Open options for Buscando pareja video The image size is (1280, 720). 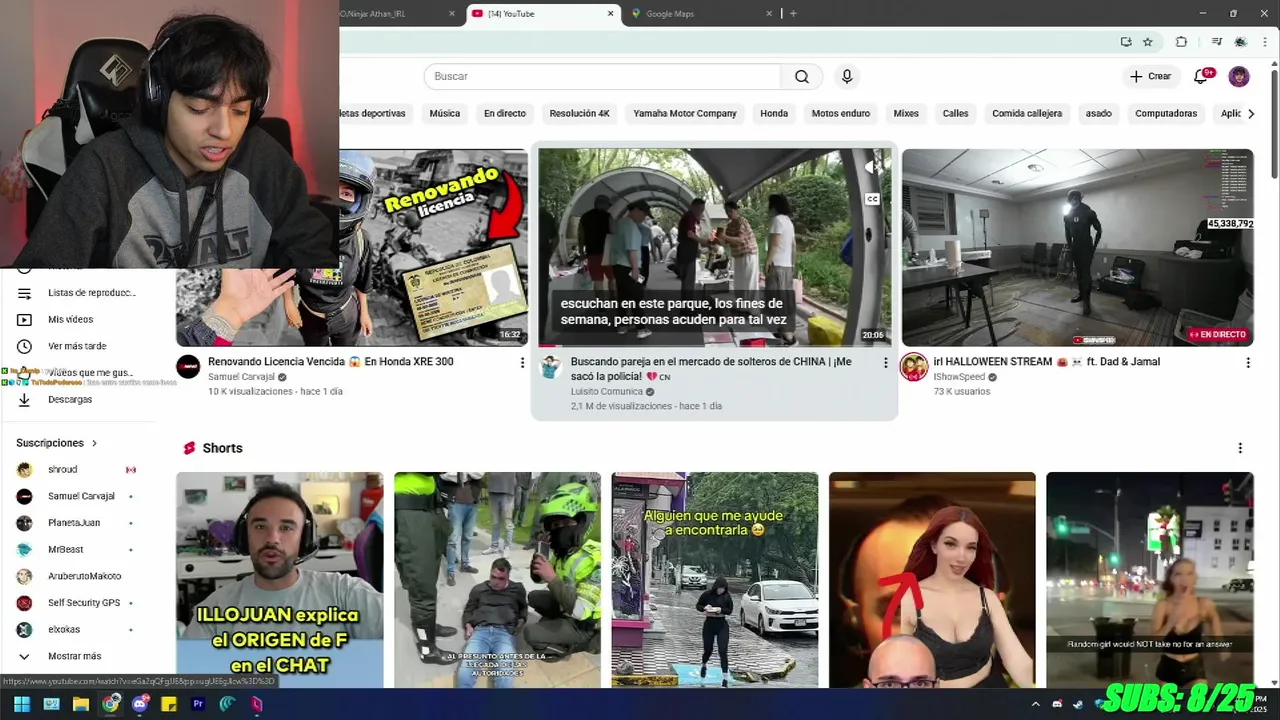[885, 363]
